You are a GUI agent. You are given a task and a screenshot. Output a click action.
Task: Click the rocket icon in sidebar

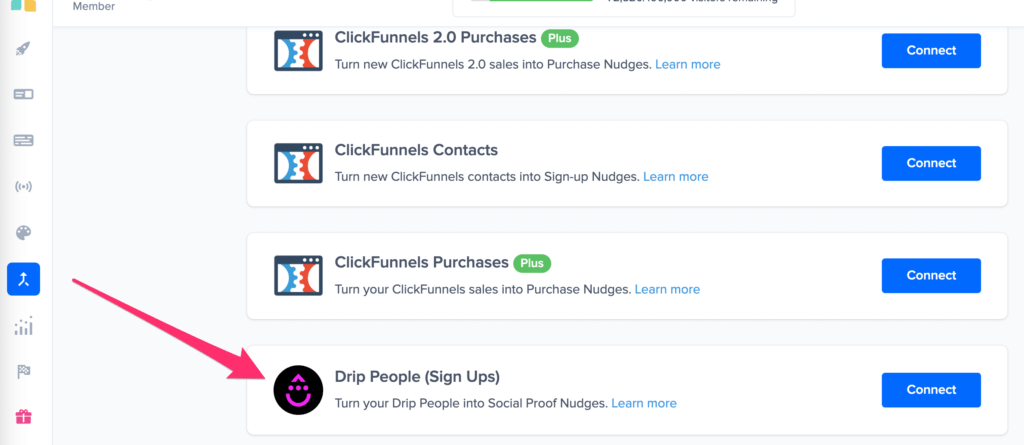[x=24, y=48]
